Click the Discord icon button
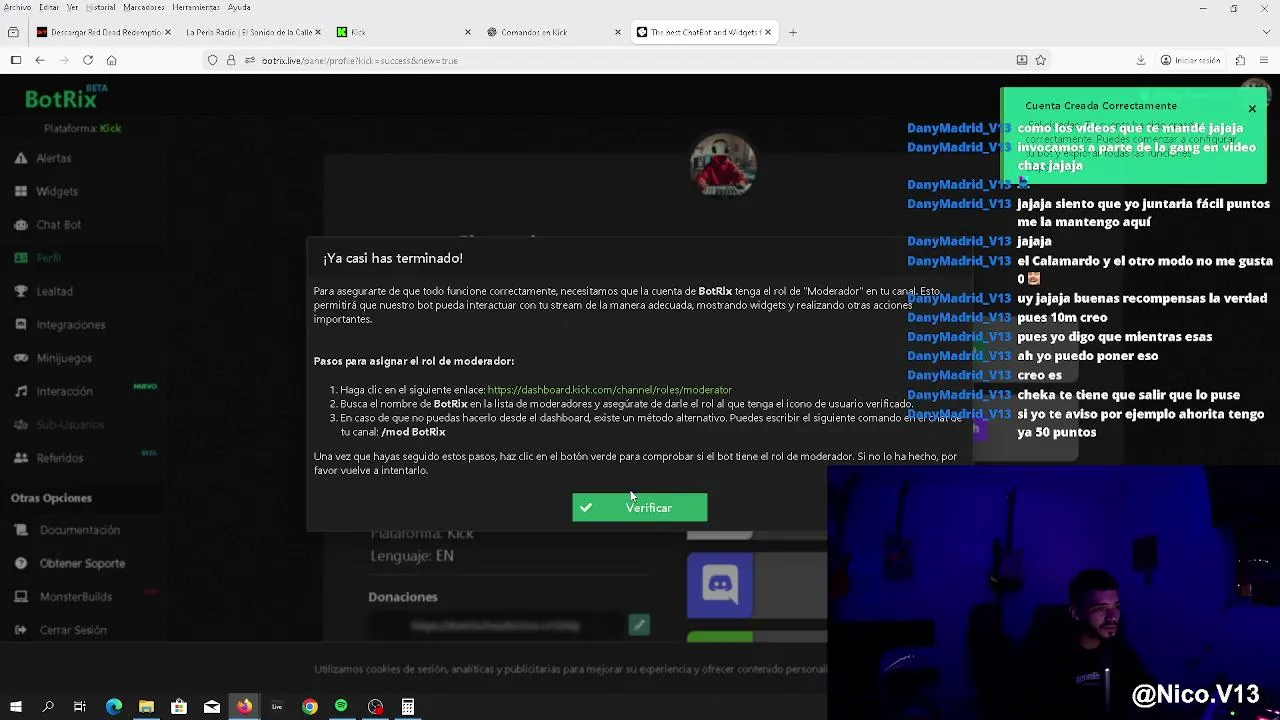 [720, 584]
